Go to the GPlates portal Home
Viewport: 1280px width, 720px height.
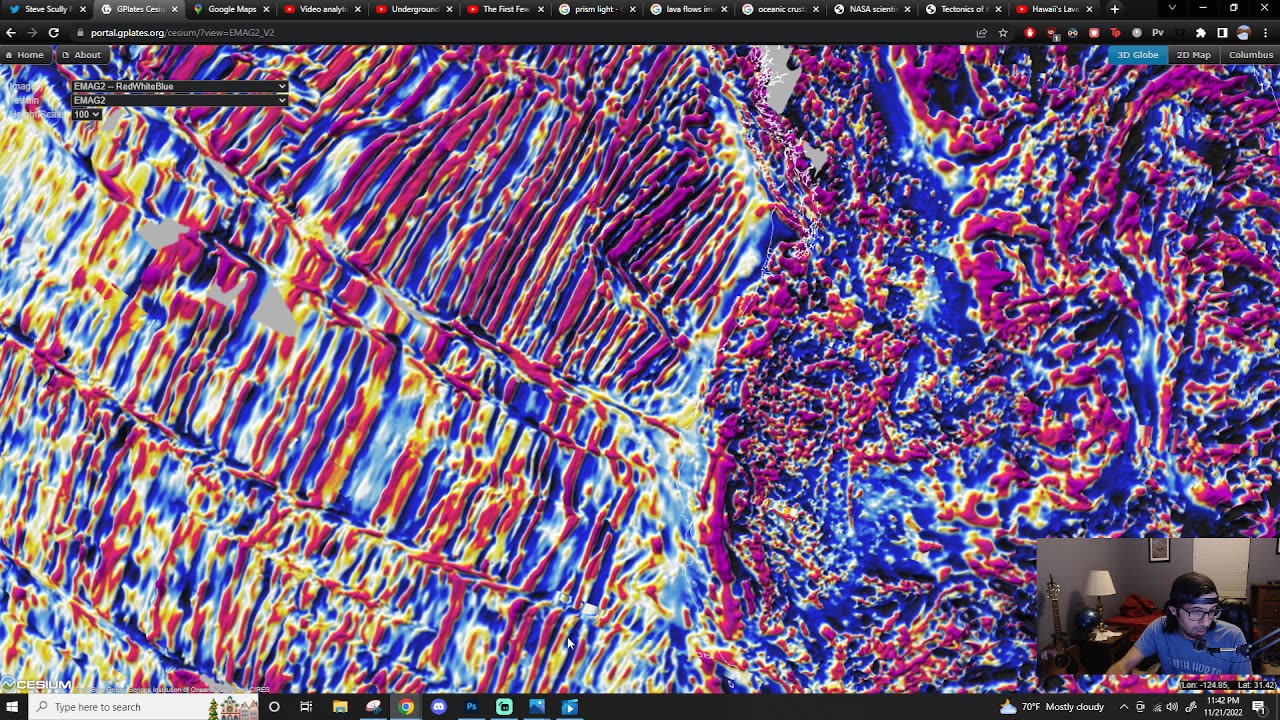tap(24, 55)
